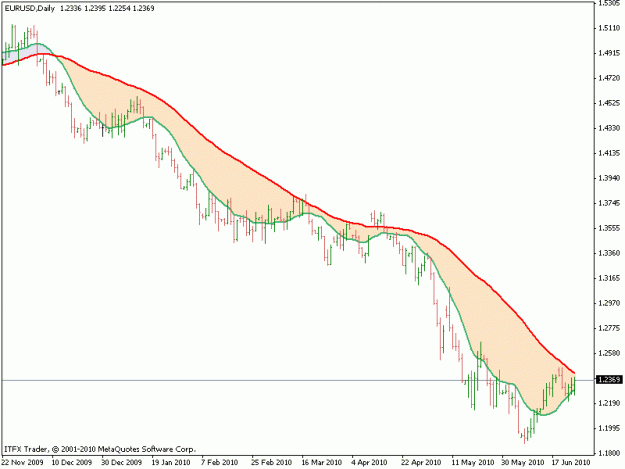Click price scale value 1.2970
This screenshot has height=469, width=625.
(609, 303)
